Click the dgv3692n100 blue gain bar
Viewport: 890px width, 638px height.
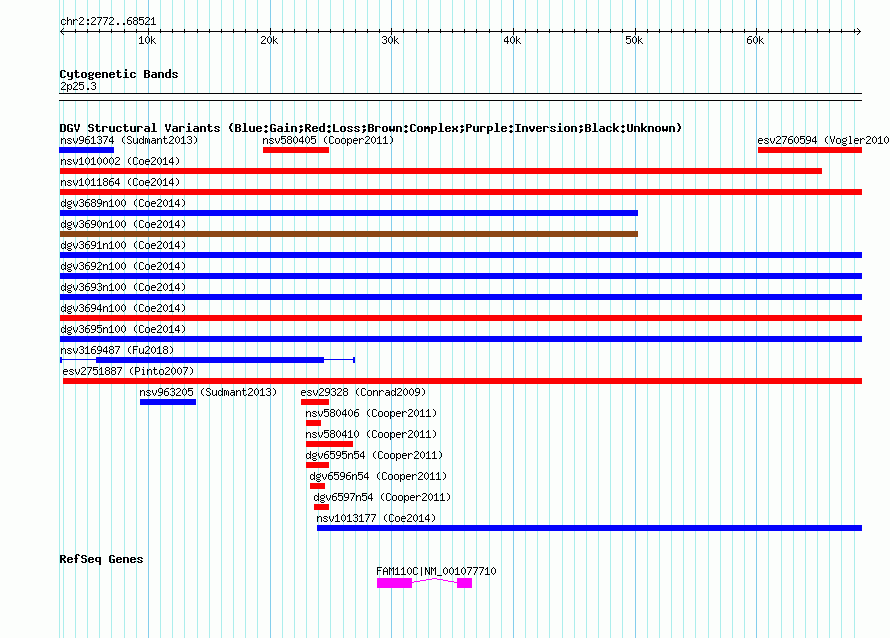[461, 276]
